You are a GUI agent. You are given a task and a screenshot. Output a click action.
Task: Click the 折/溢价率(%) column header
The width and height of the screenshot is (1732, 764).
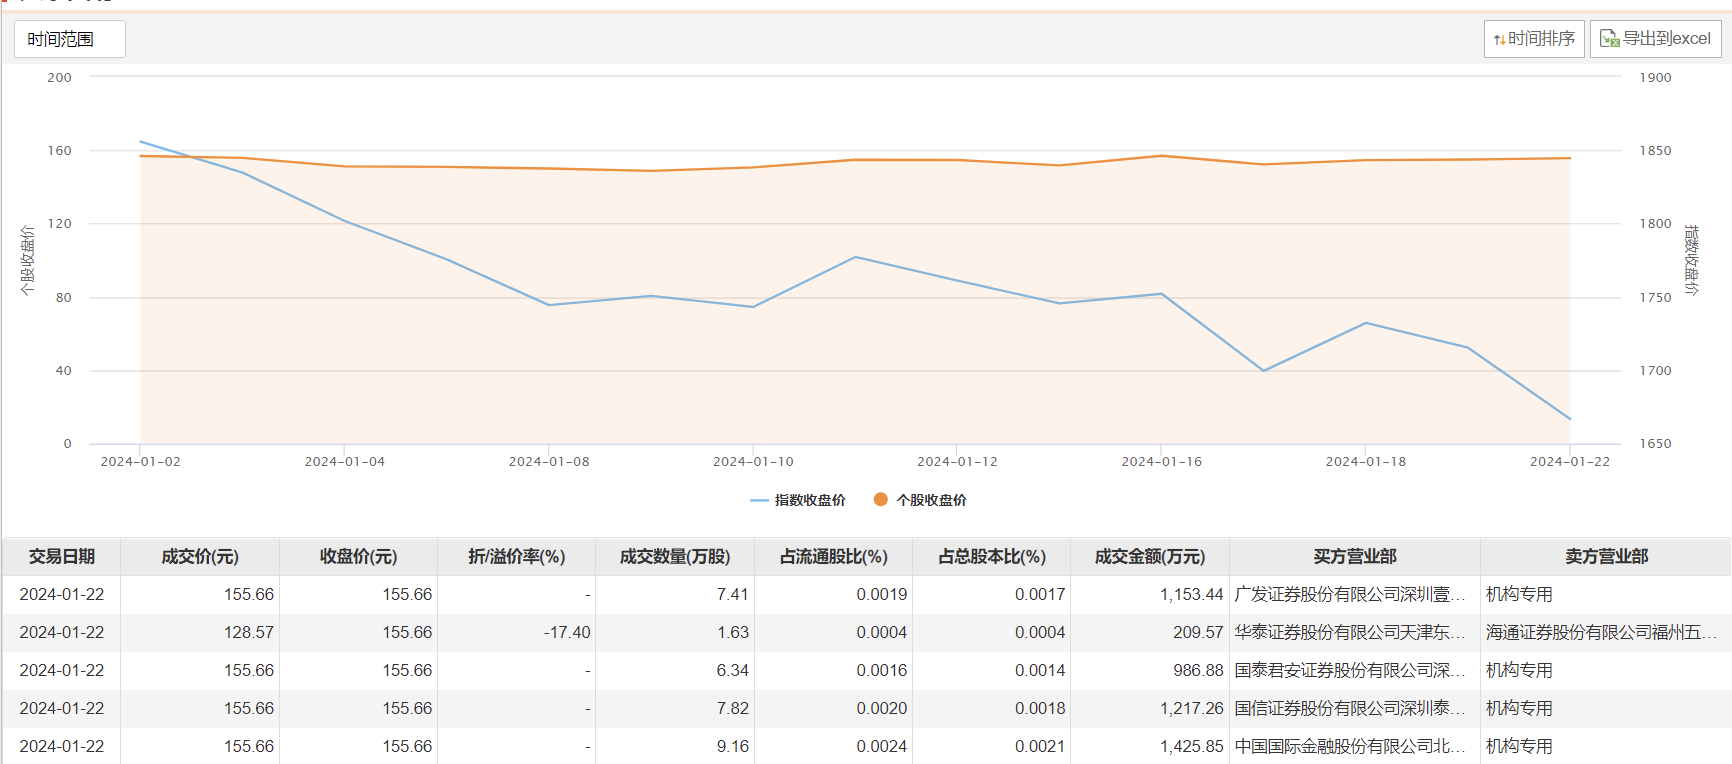(x=516, y=557)
